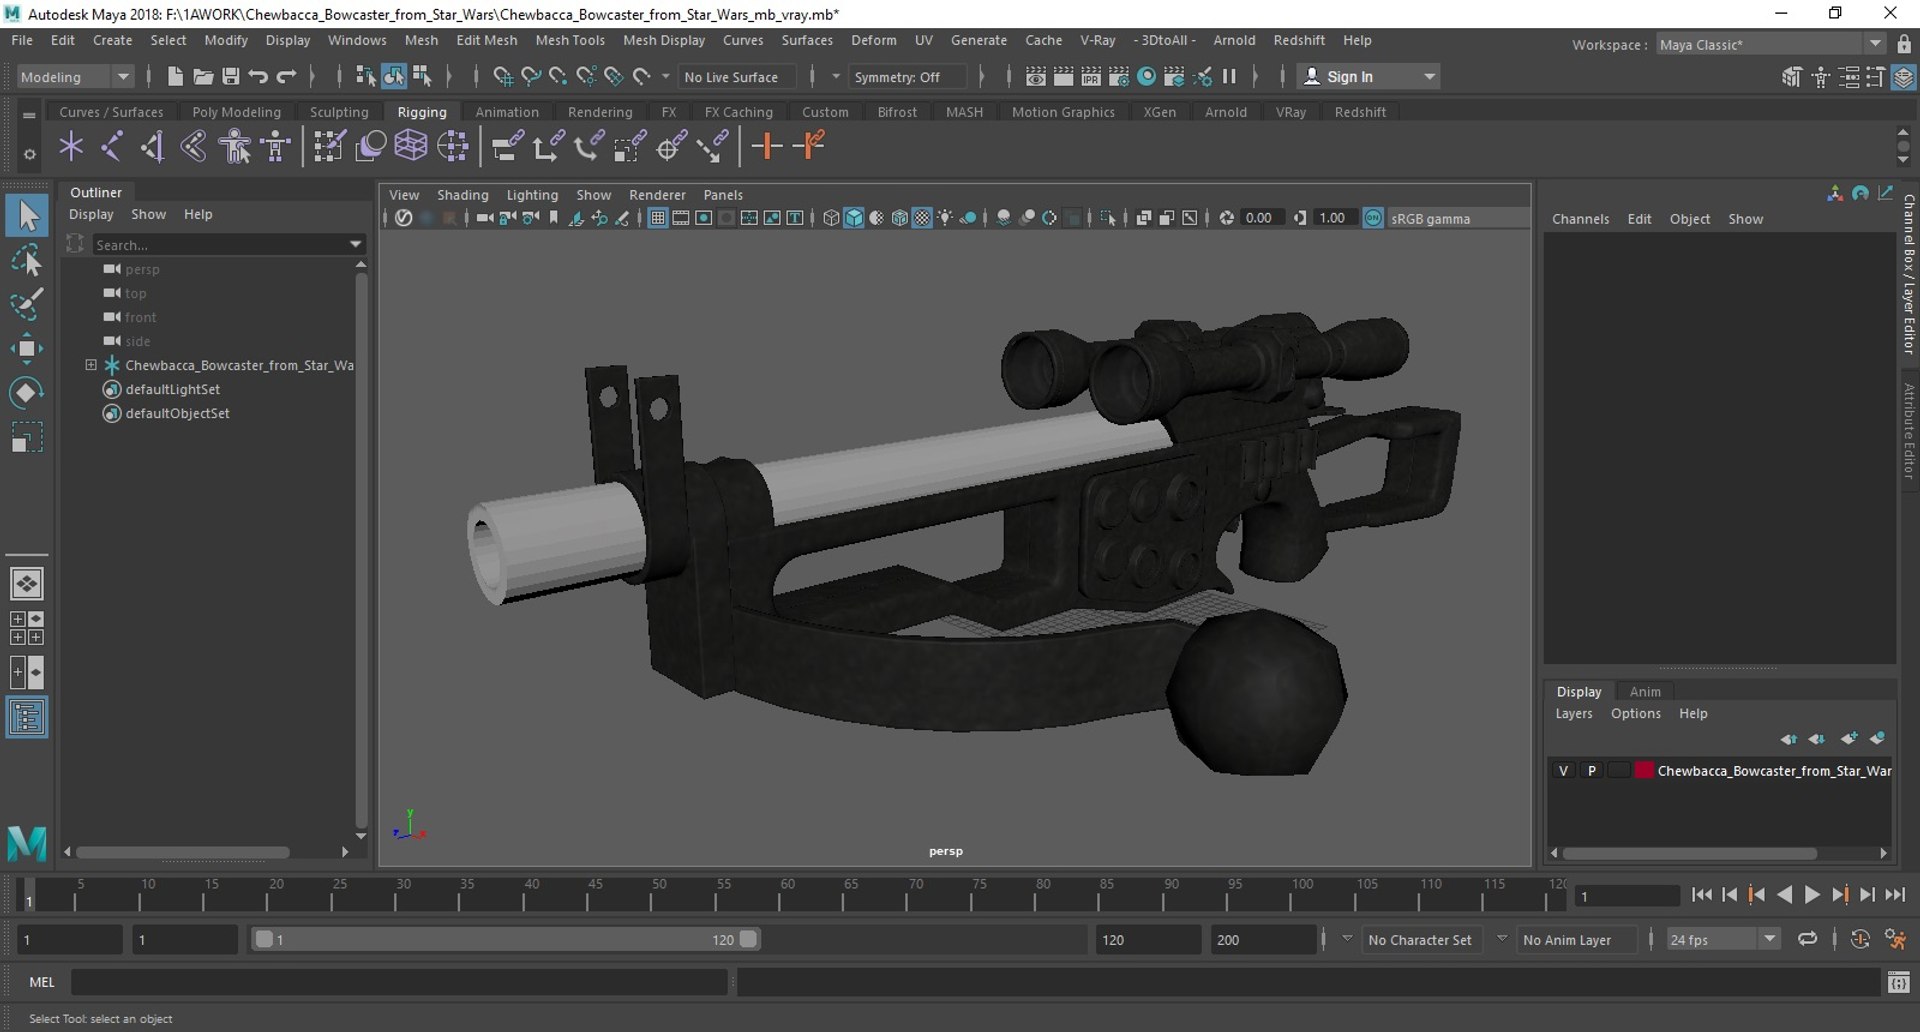Click the New Scene icon

[x=175, y=76]
